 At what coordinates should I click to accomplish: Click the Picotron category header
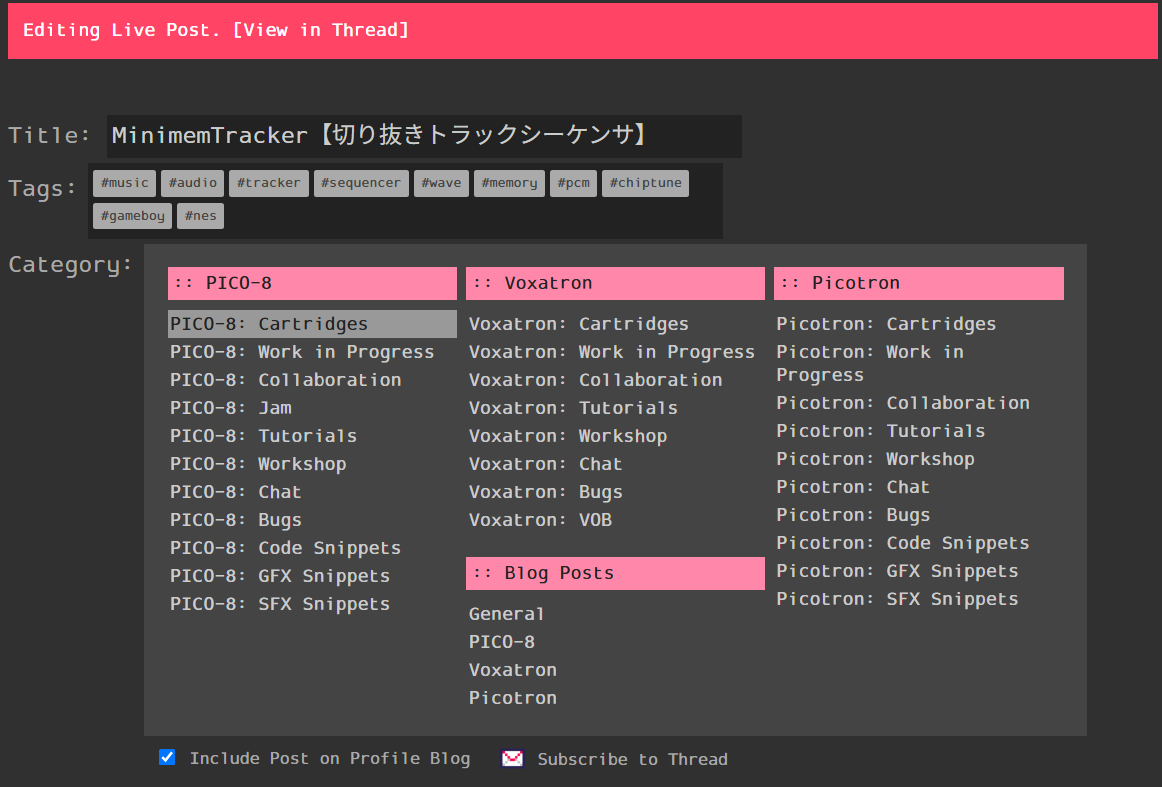point(919,283)
